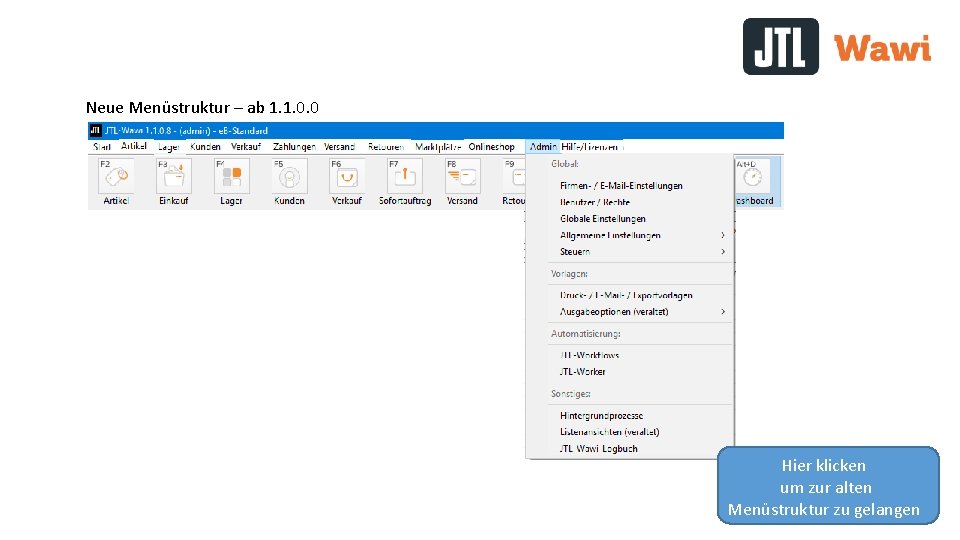Open the Kunden toolbar icon (F5)
This screenshot has height=540, width=960.
(x=289, y=182)
